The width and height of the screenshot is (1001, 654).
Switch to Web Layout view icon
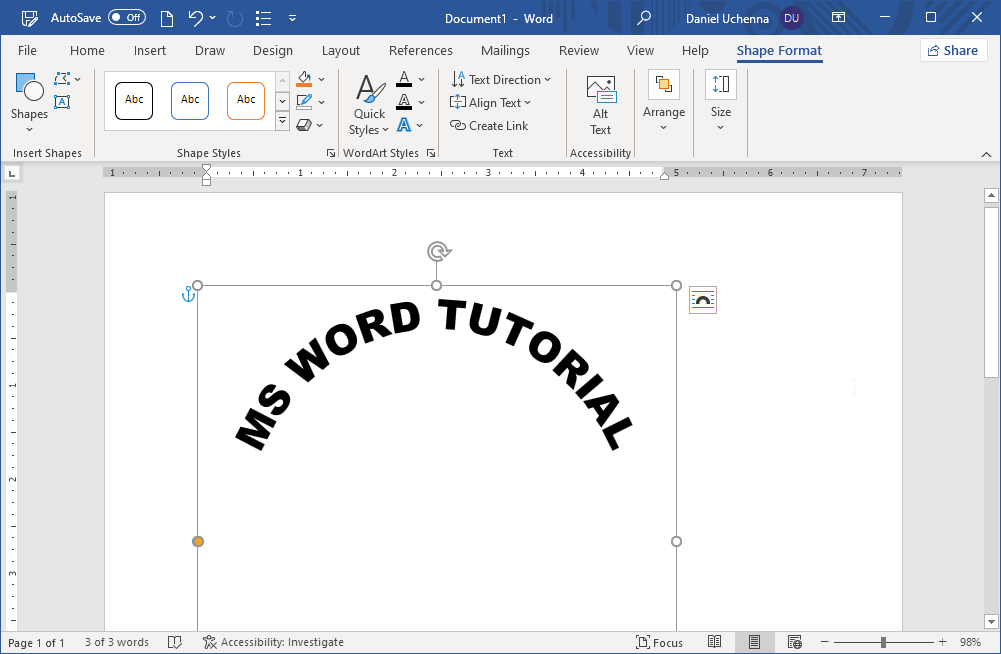pos(794,642)
